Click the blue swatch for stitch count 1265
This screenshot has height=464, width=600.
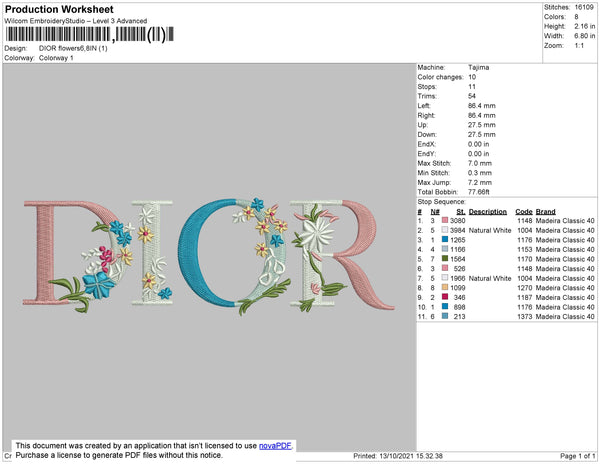445,239
